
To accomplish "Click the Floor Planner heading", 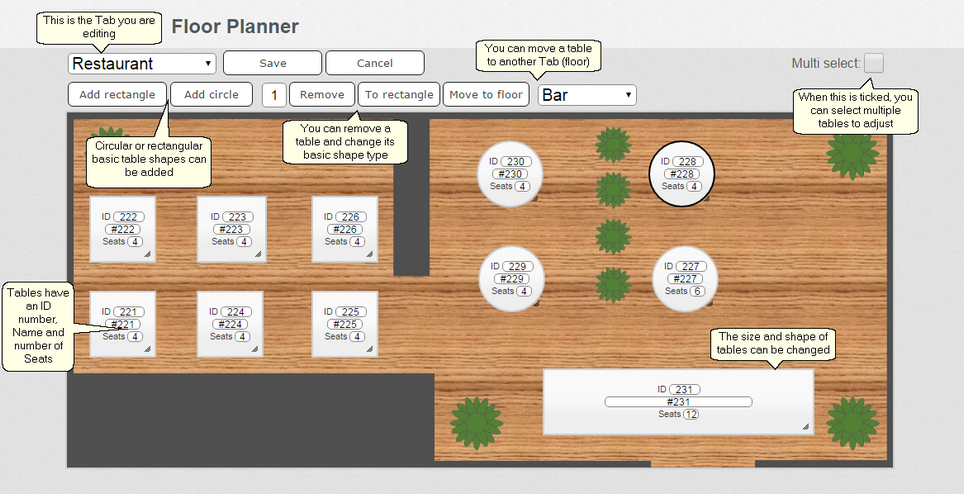I will coord(235,26).
